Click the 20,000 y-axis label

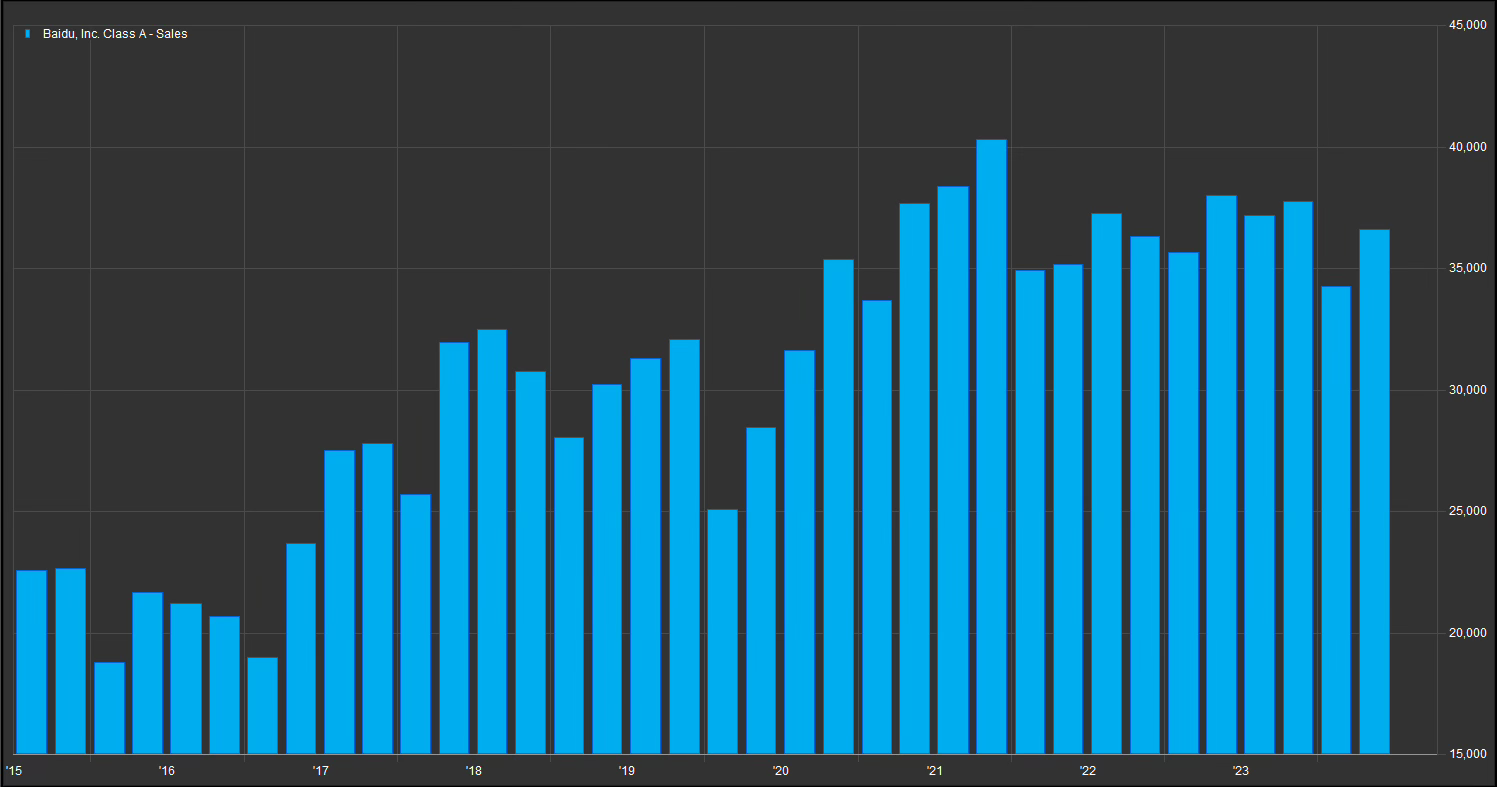point(1468,633)
